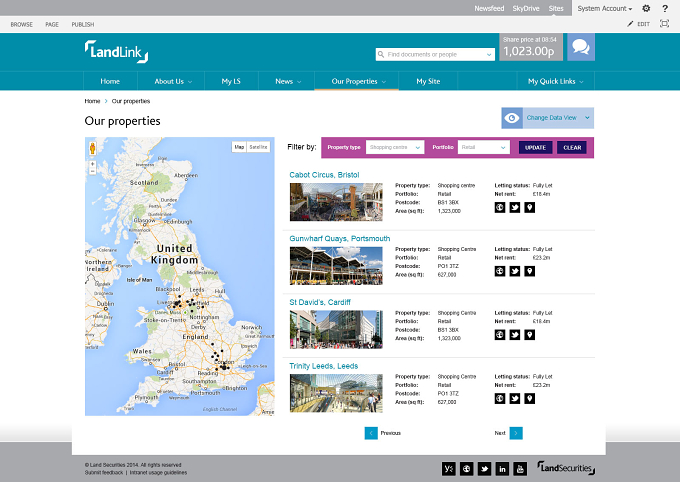
Task: Open Cabot Circus, Bristol link
Action: coord(324,175)
